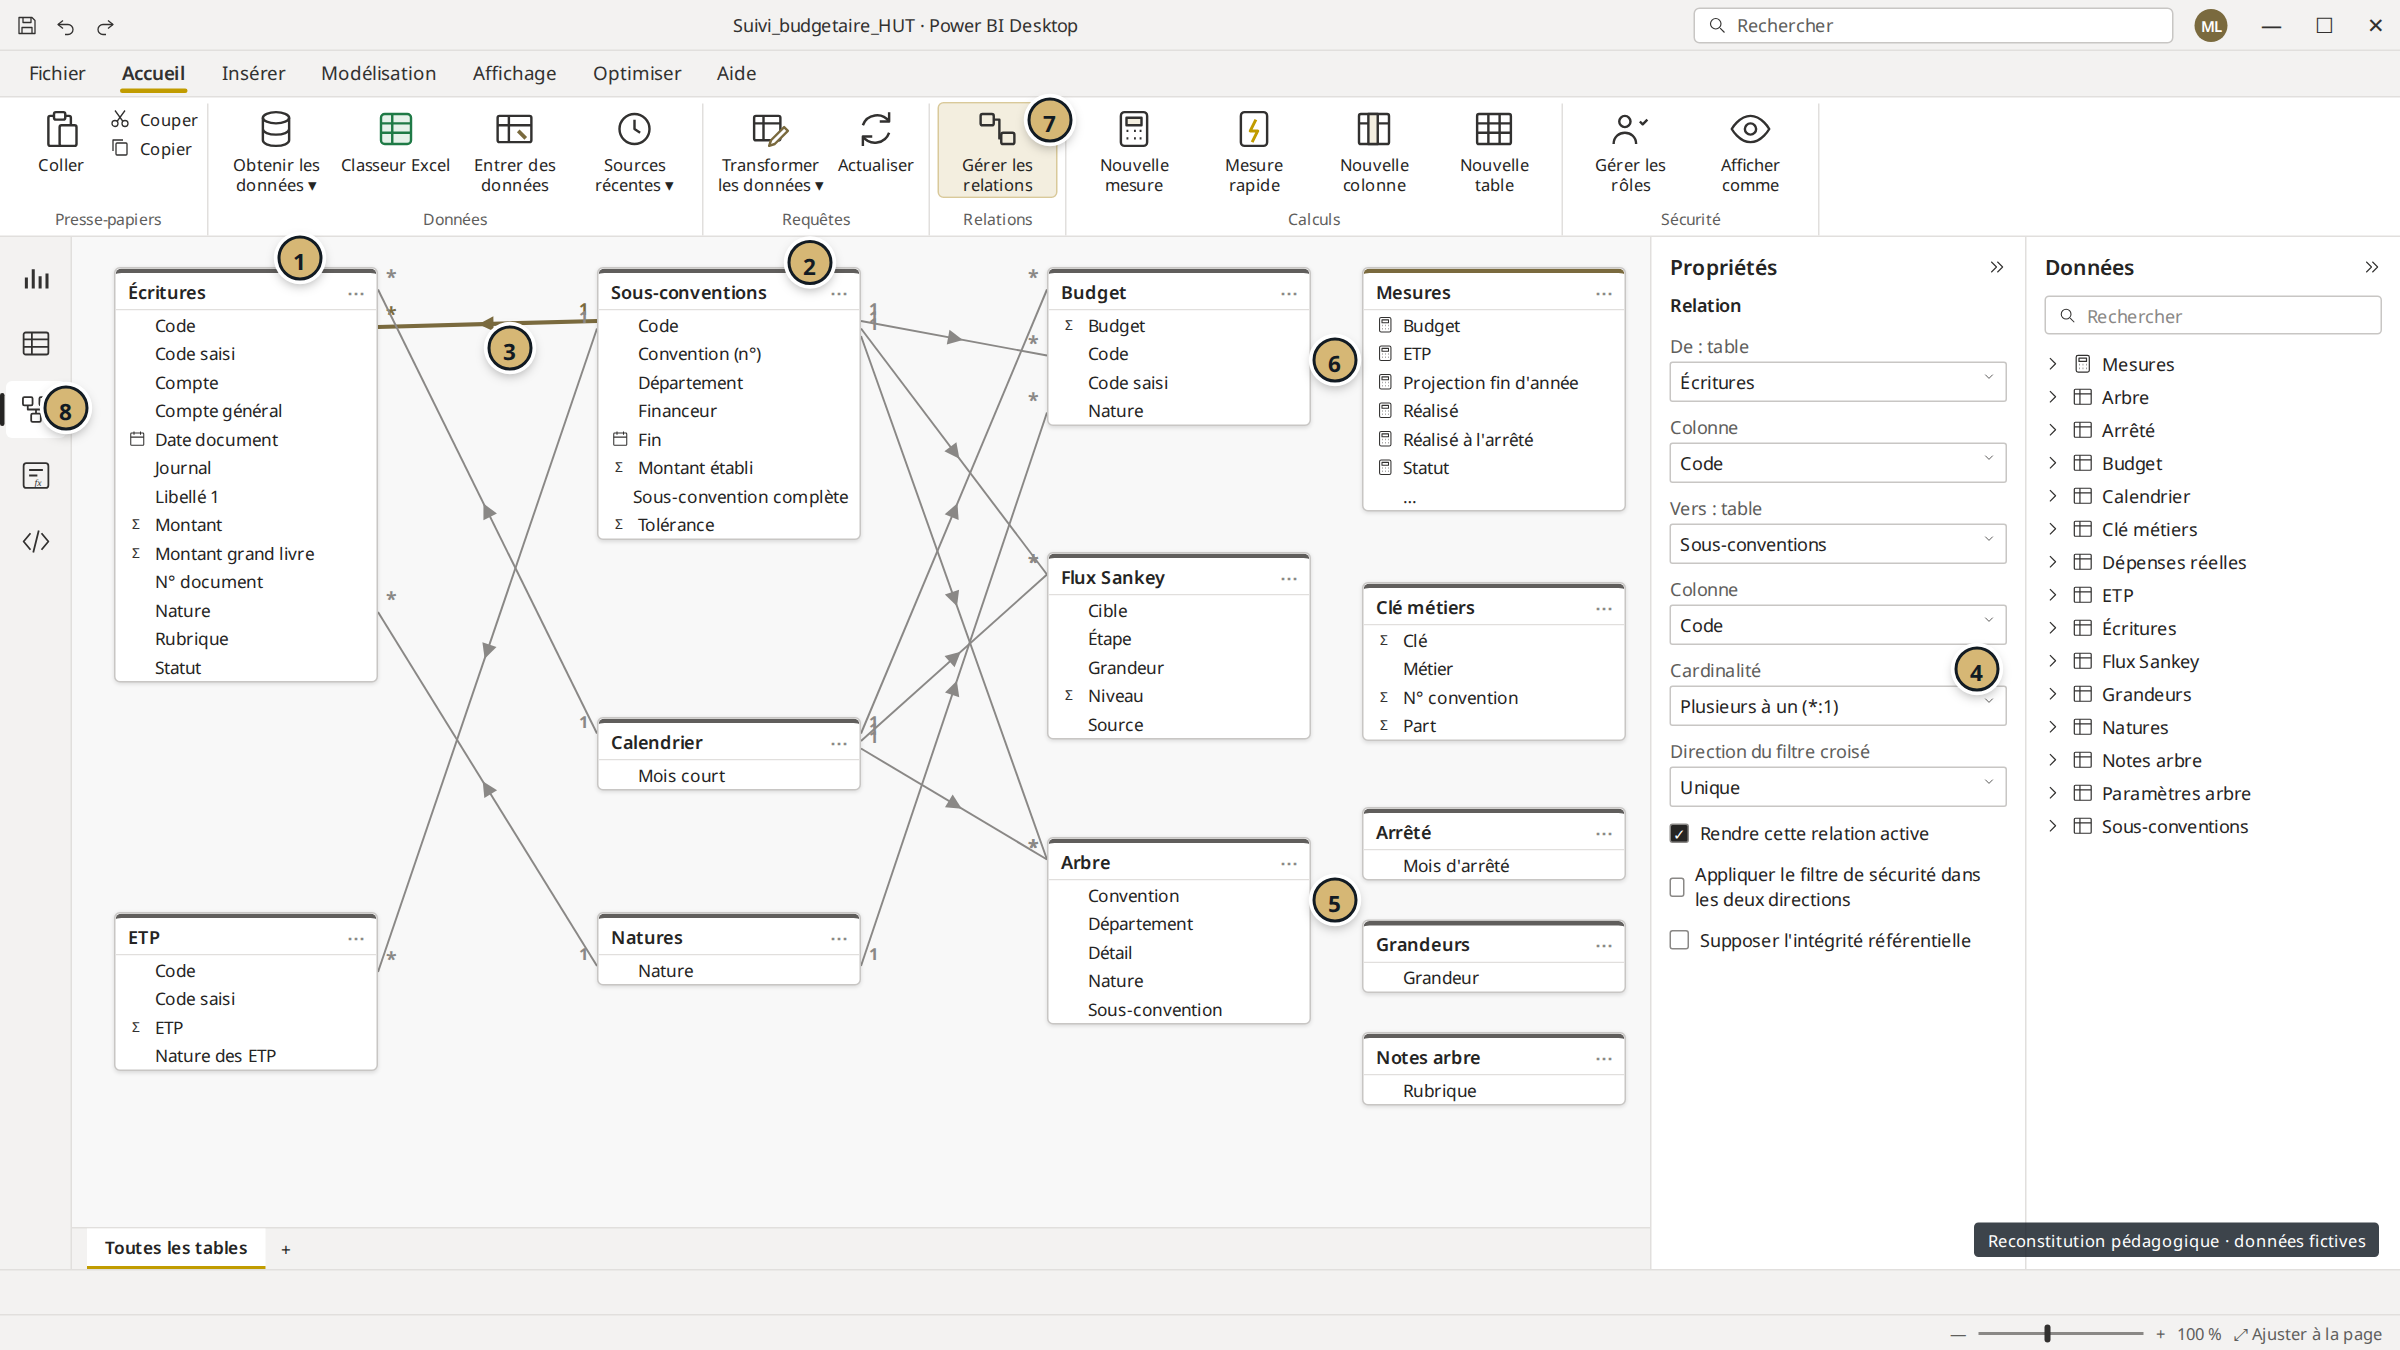Save the file with the disk icon
The height and width of the screenshot is (1350, 2400).
[27, 26]
